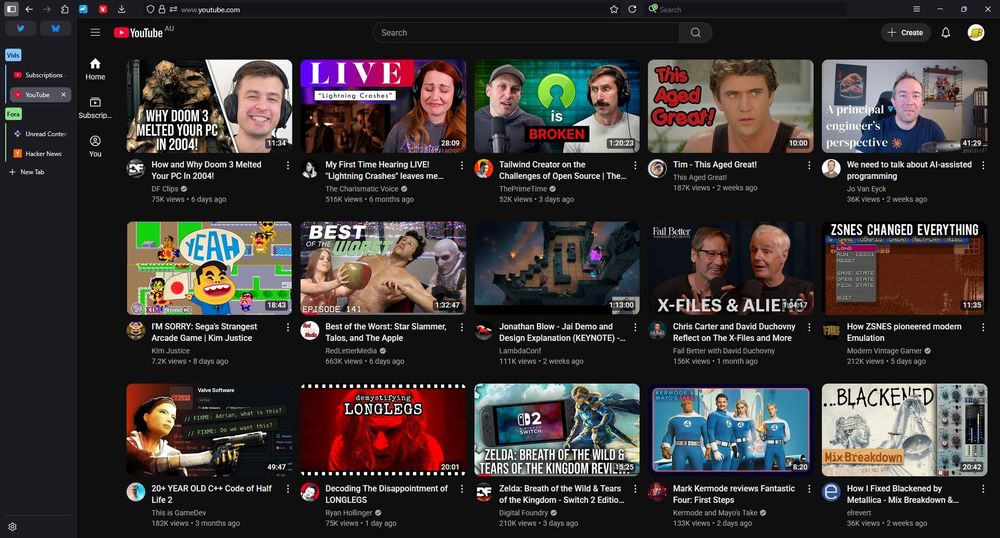The height and width of the screenshot is (538, 1000).
Task: Toggle the browser sidebar panel icon
Action: pos(11,9)
